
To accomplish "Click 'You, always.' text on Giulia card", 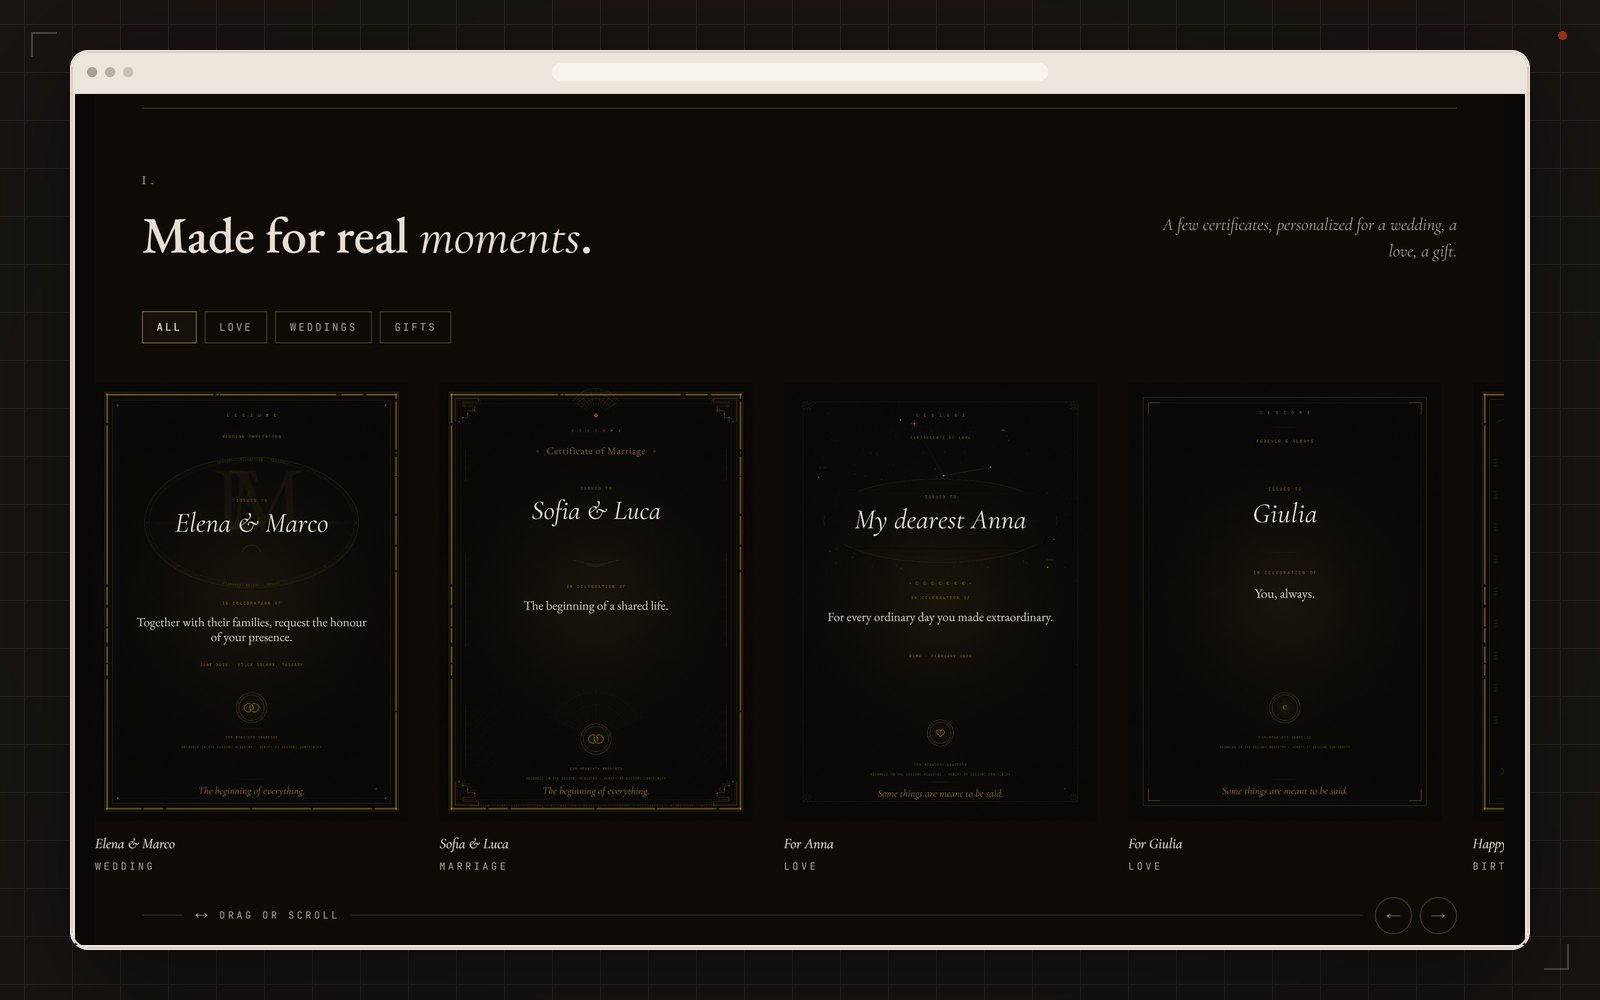I will click(1285, 594).
